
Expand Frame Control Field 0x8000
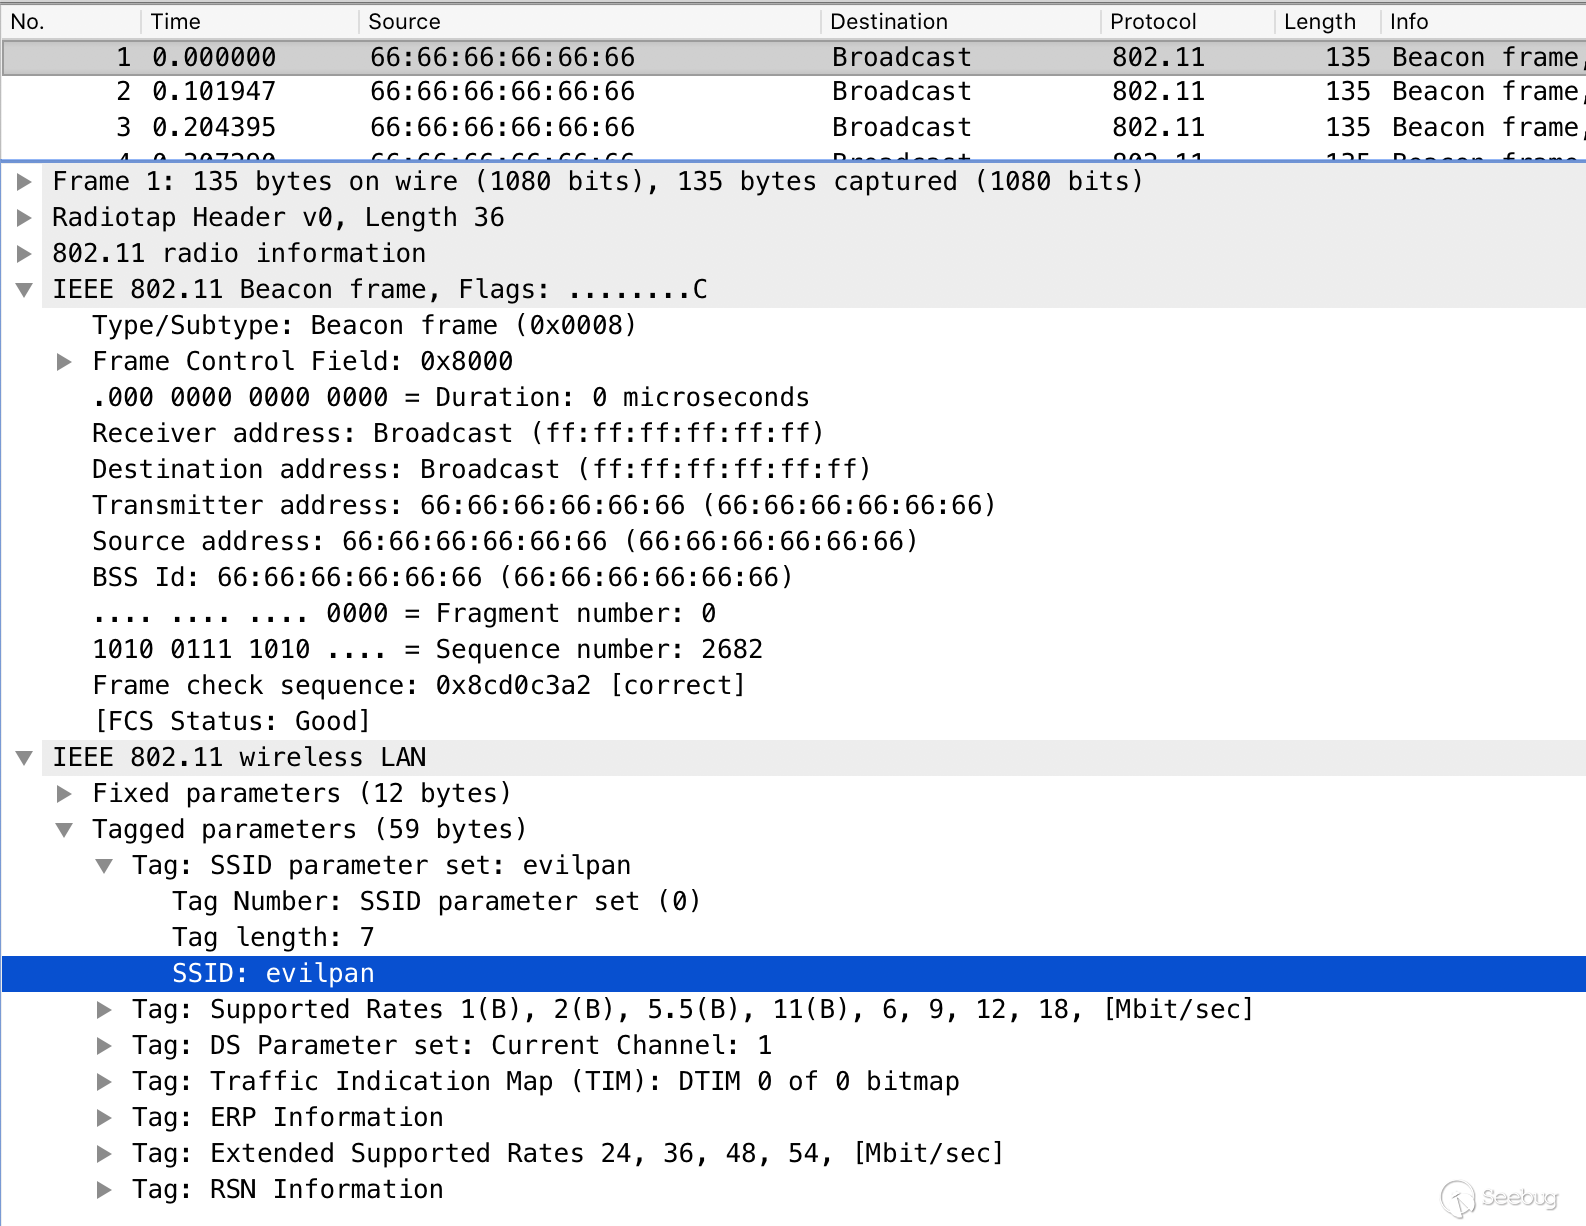tap(64, 362)
